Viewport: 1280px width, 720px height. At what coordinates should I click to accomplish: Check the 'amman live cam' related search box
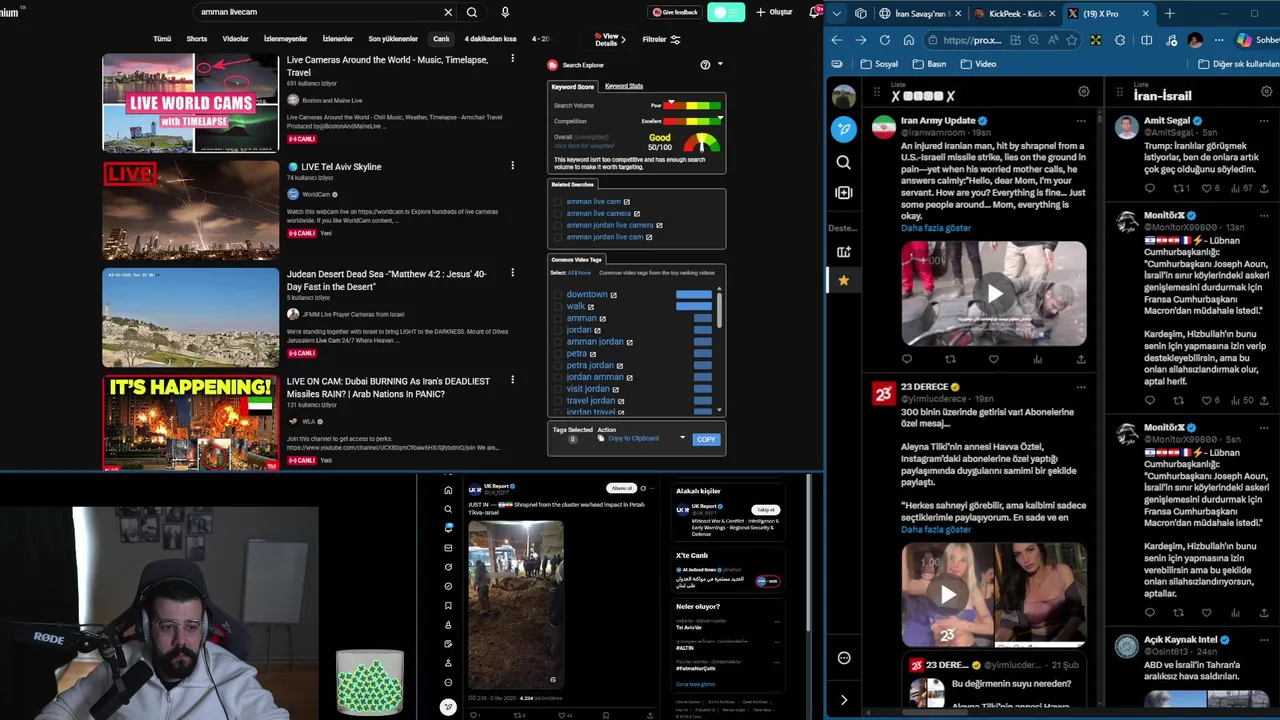(558, 202)
